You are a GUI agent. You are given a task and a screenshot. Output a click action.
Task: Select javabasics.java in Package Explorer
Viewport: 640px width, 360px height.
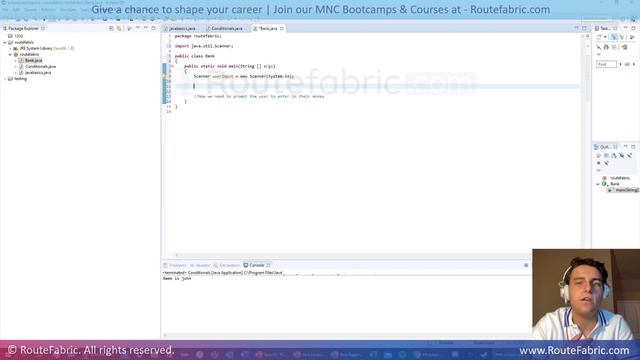(x=38, y=73)
